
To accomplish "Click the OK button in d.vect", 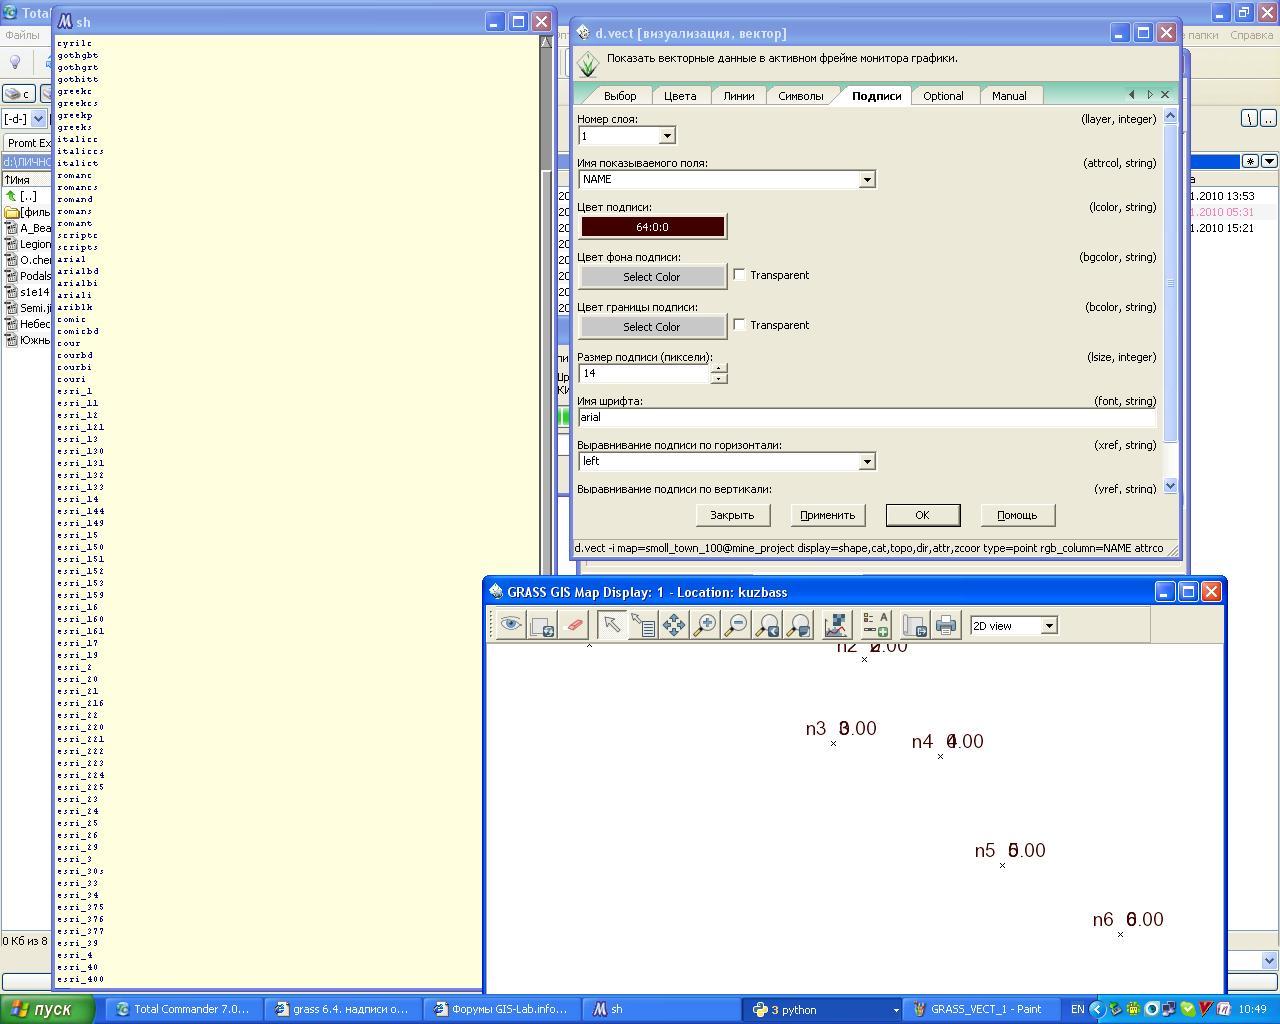I will [922, 515].
